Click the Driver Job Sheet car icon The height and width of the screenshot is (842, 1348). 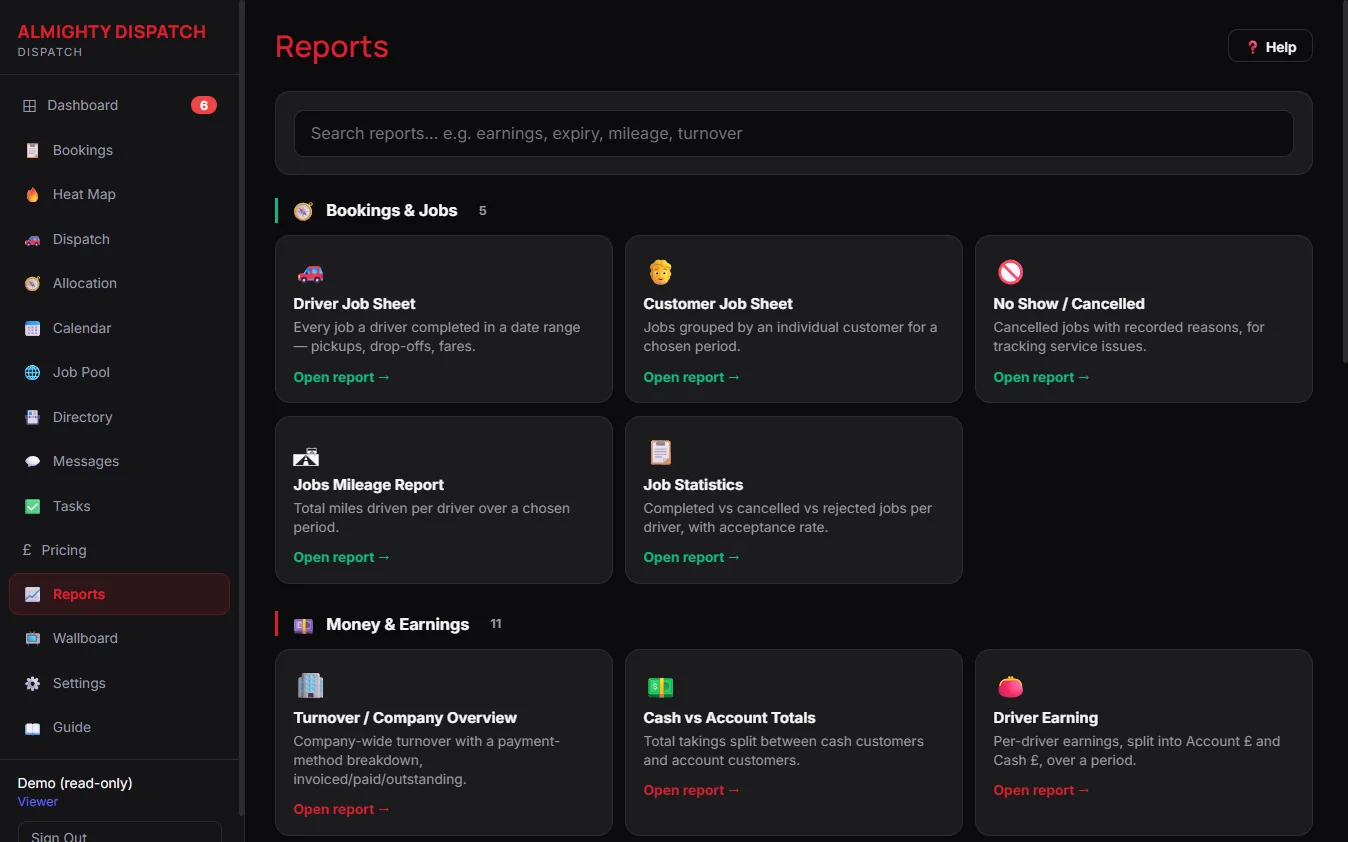click(x=310, y=272)
